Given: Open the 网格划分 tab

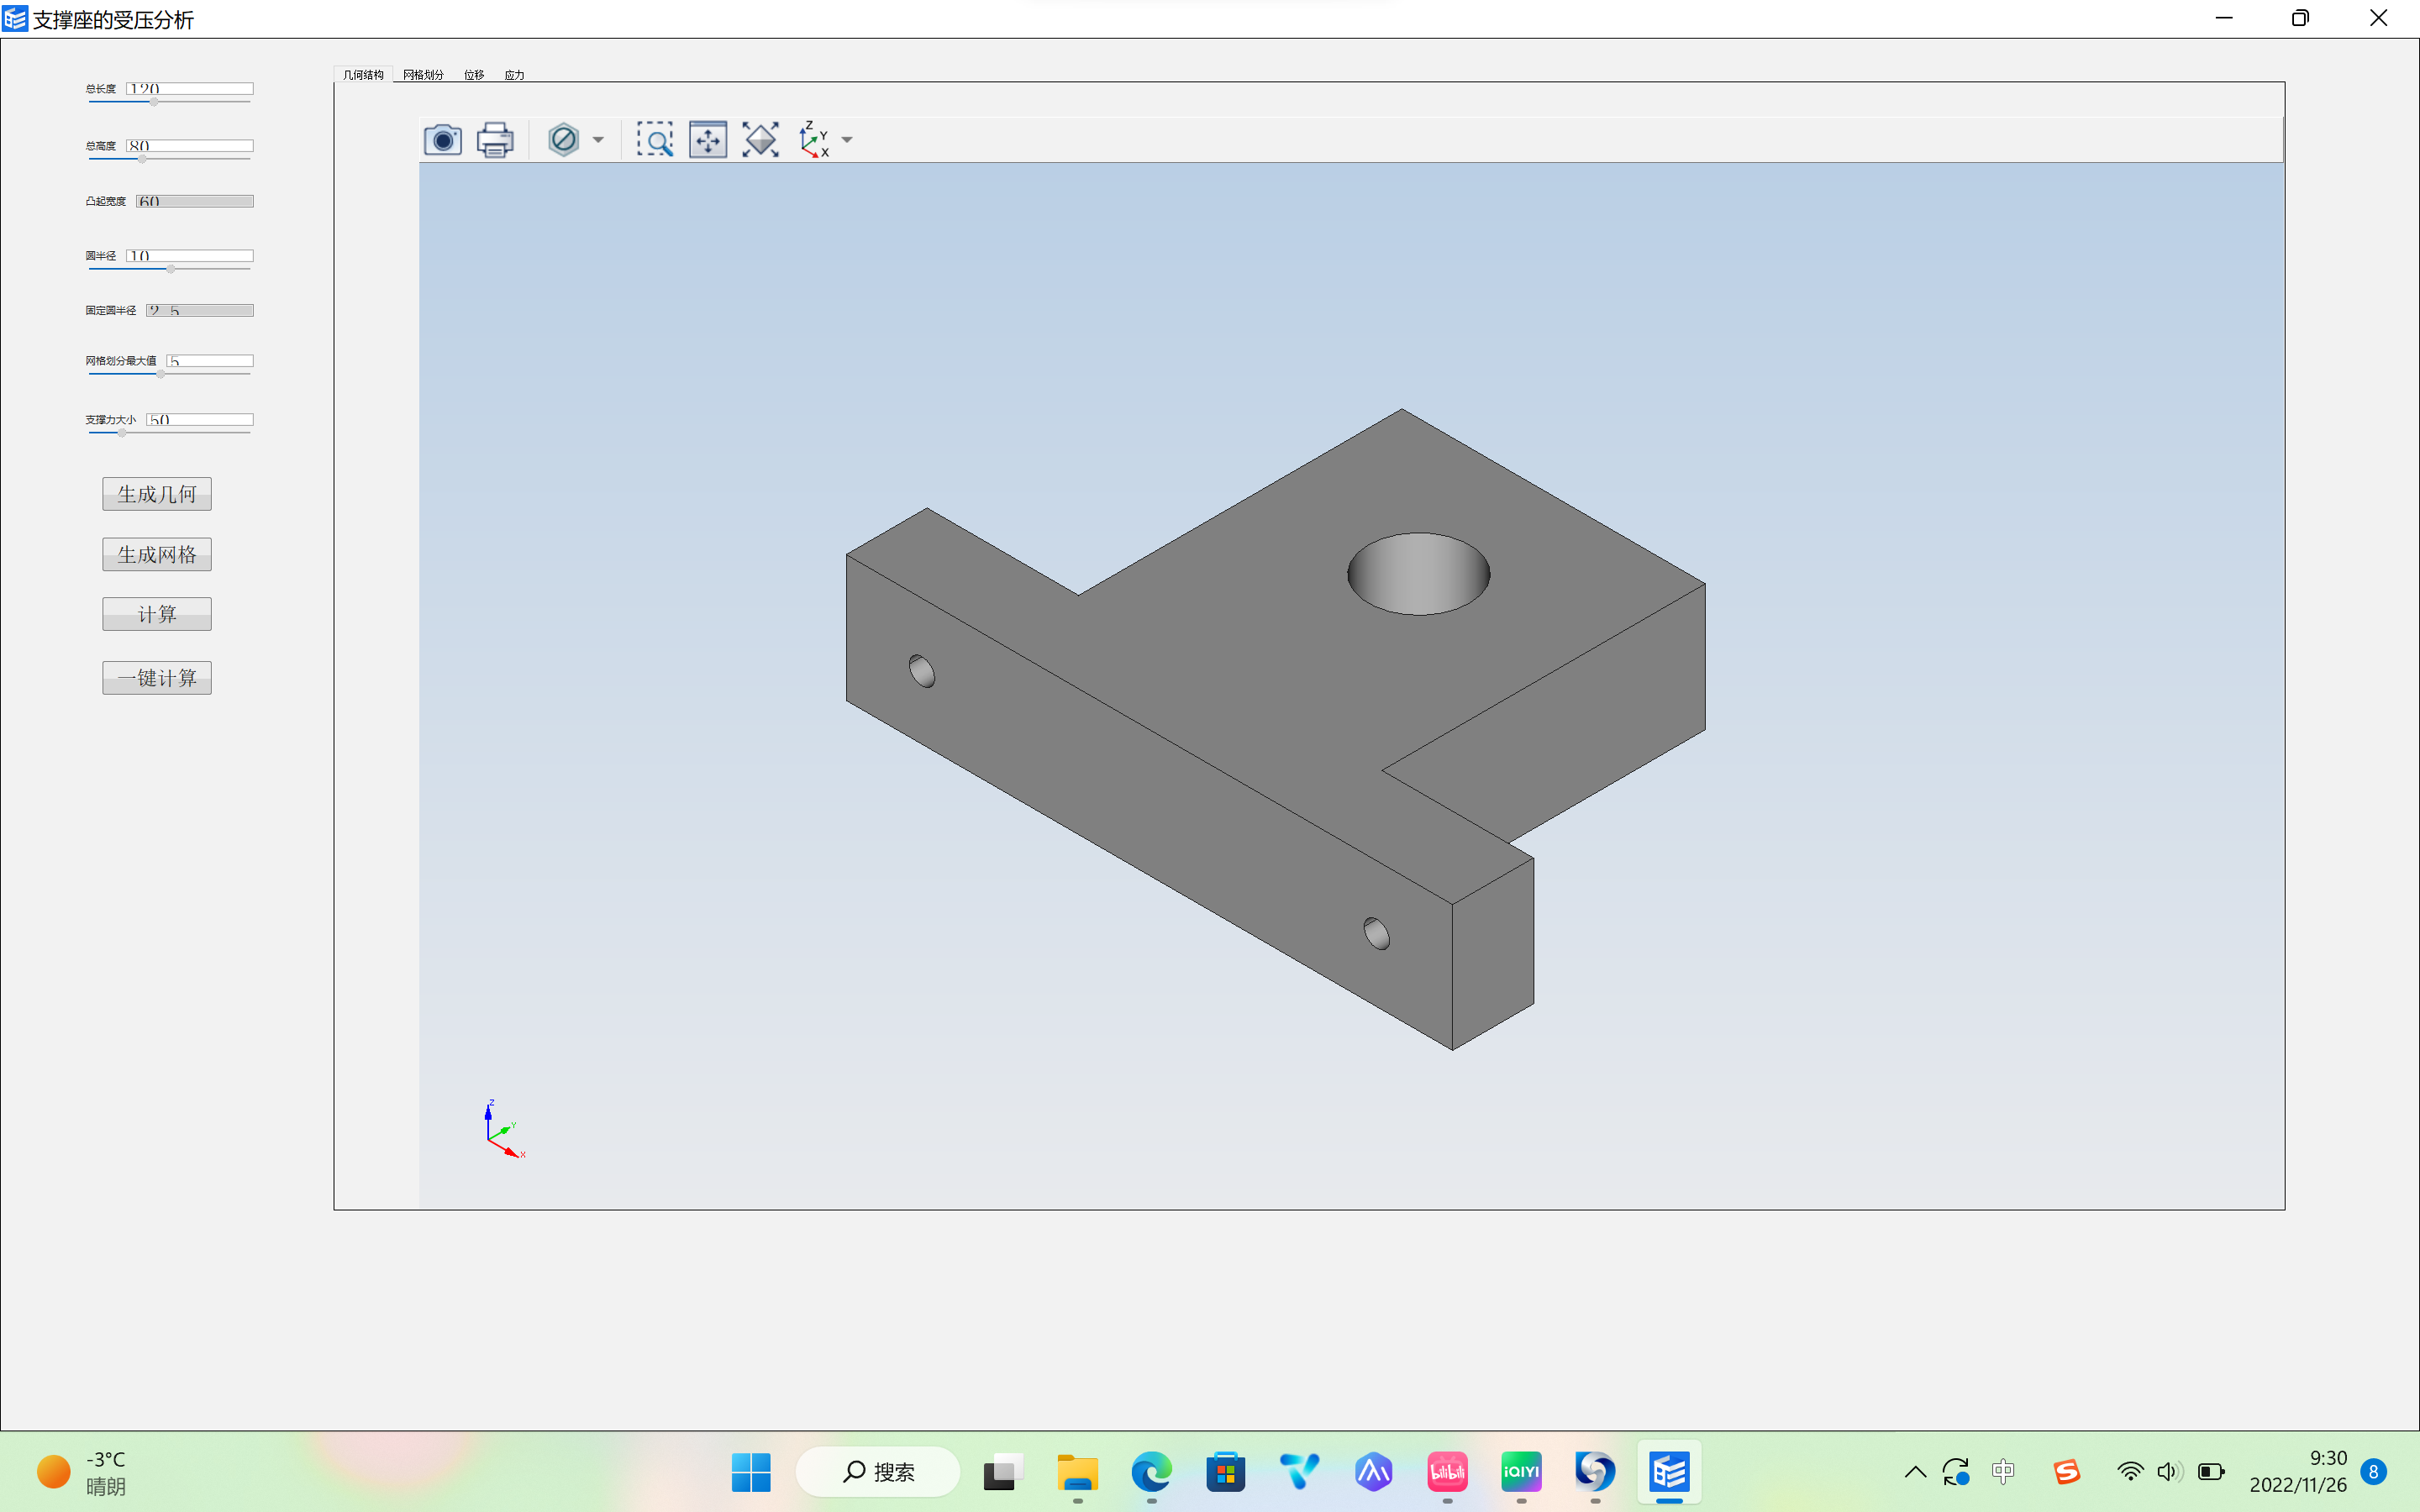Looking at the screenshot, I should click(423, 75).
